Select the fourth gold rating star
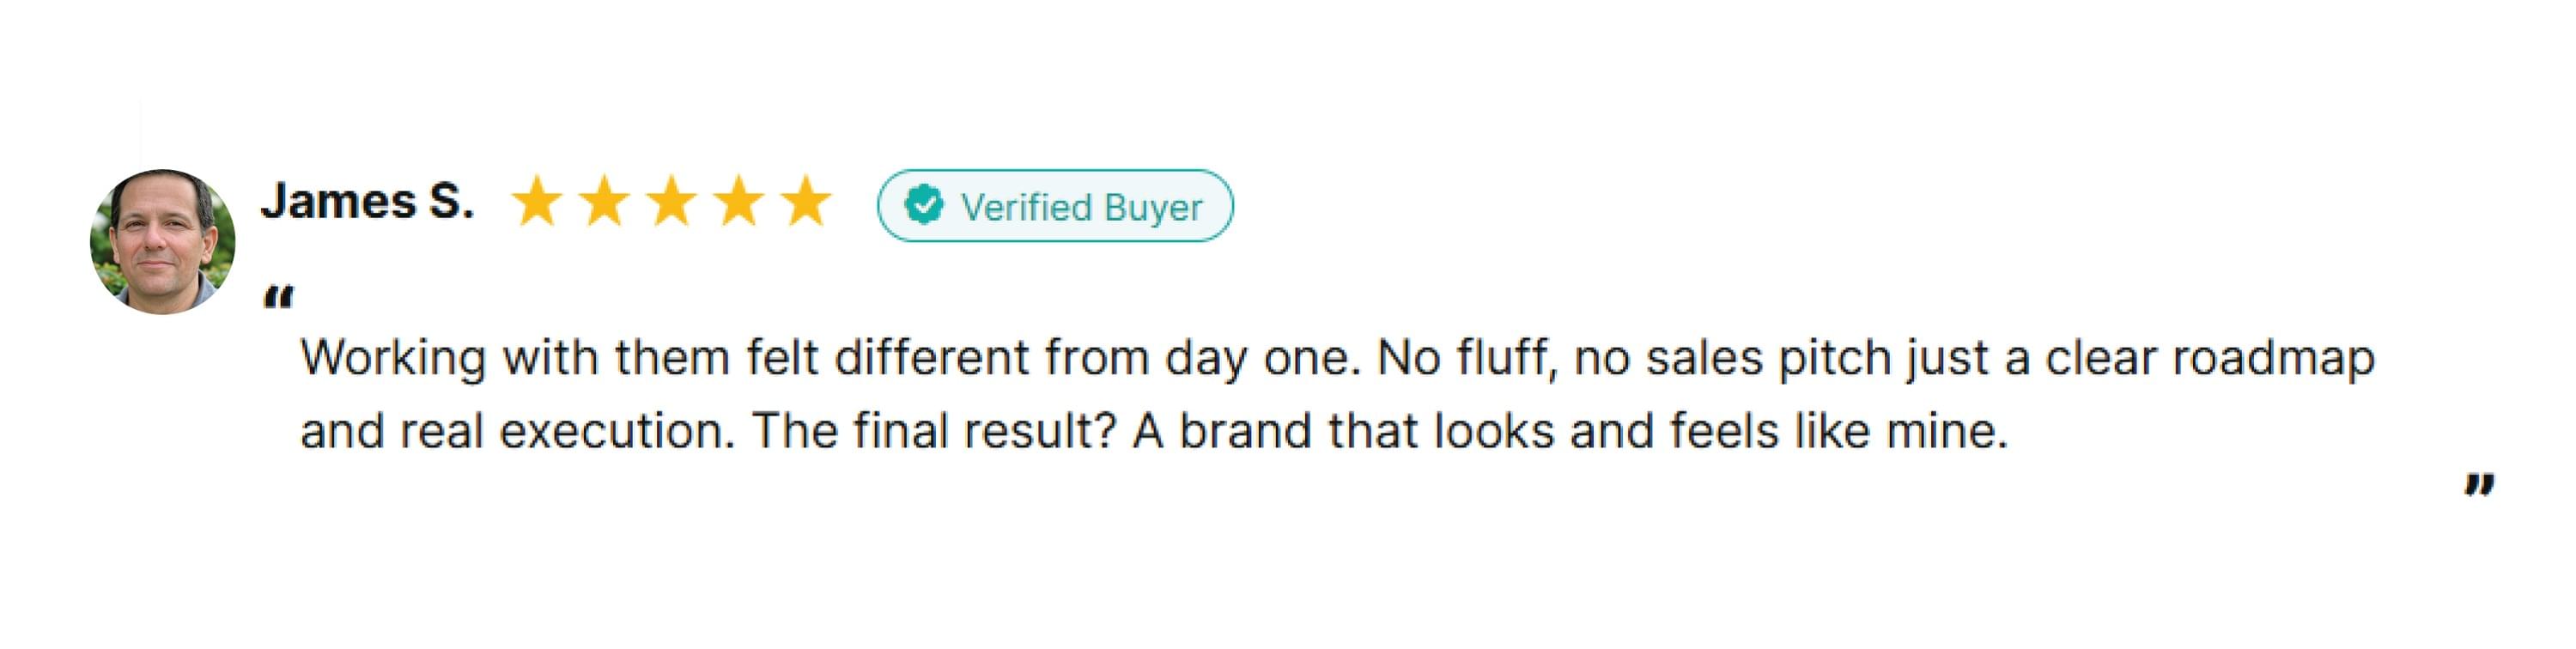This screenshot has height=649, width=2576. (x=738, y=202)
